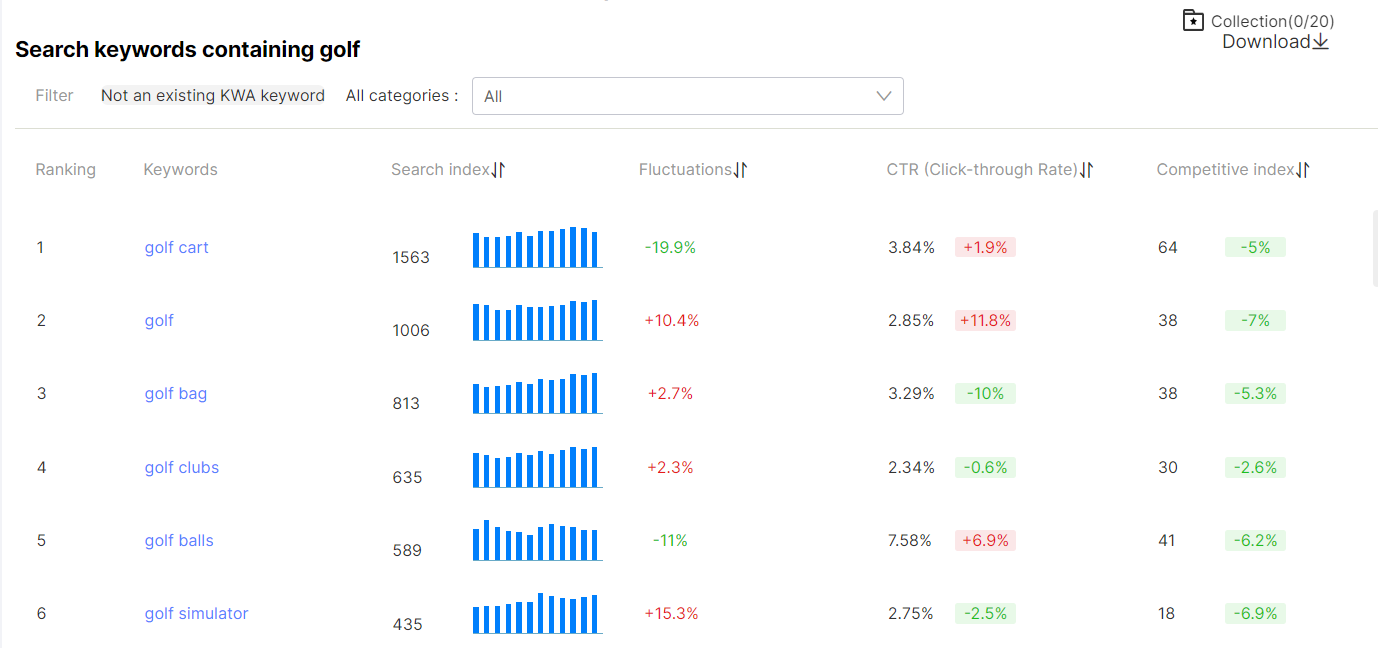1378x648 pixels.
Task: Open the 'golf simulator' keyword link
Action: tap(196, 613)
